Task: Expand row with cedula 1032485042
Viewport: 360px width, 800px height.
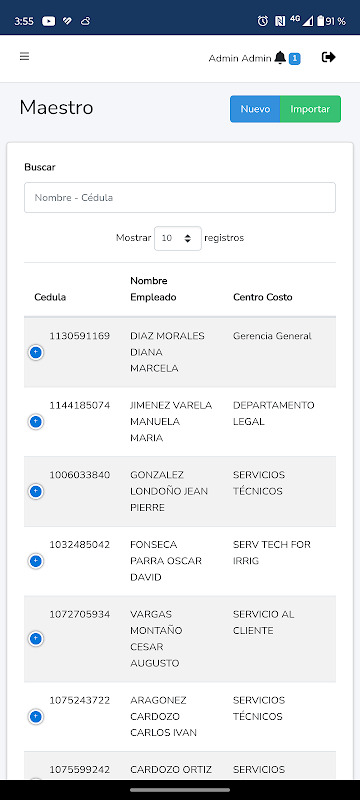Action: tap(35, 562)
